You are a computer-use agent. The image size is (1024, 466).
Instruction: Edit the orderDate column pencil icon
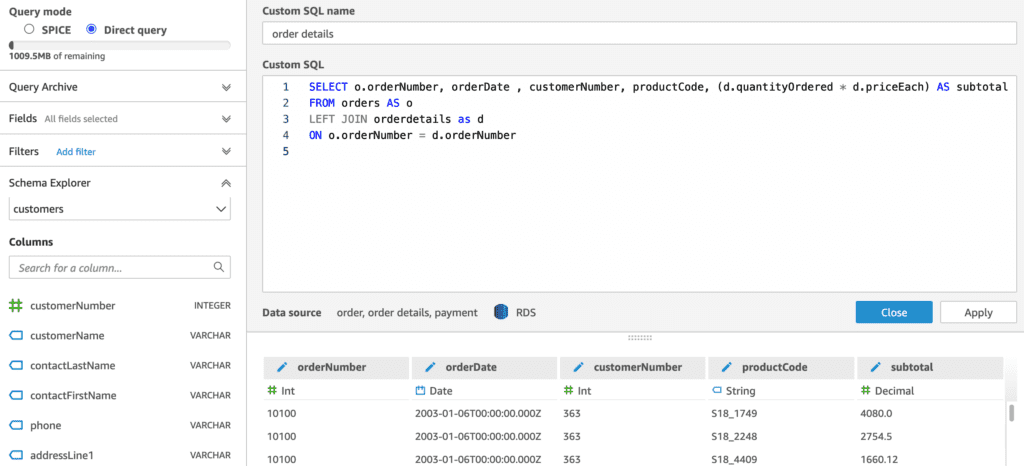(x=430, y=367)
